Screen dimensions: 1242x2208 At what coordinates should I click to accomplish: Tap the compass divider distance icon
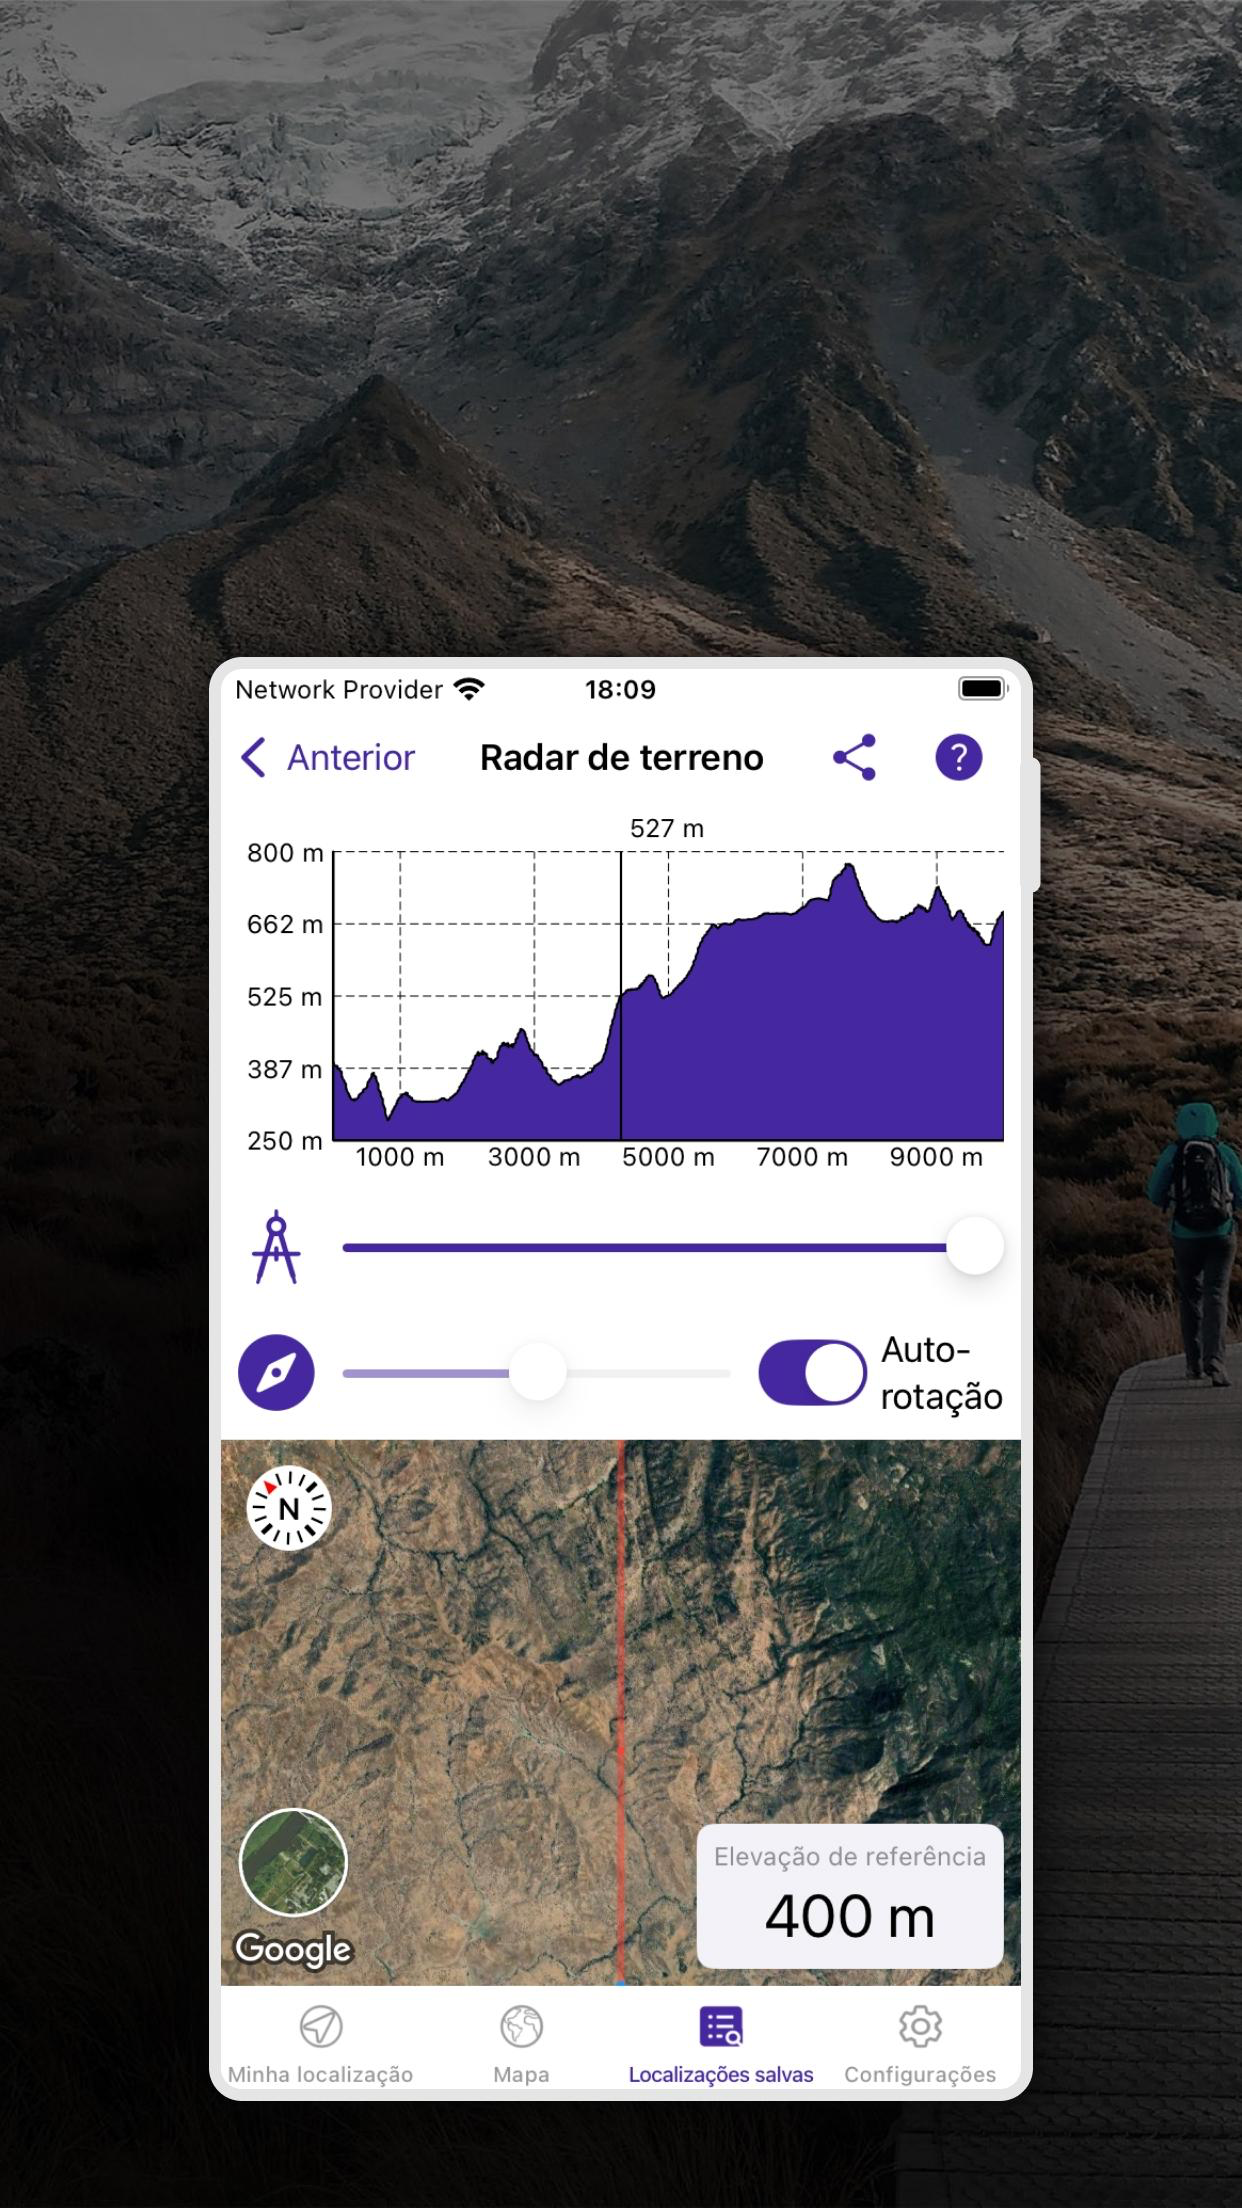point(276,1247)
